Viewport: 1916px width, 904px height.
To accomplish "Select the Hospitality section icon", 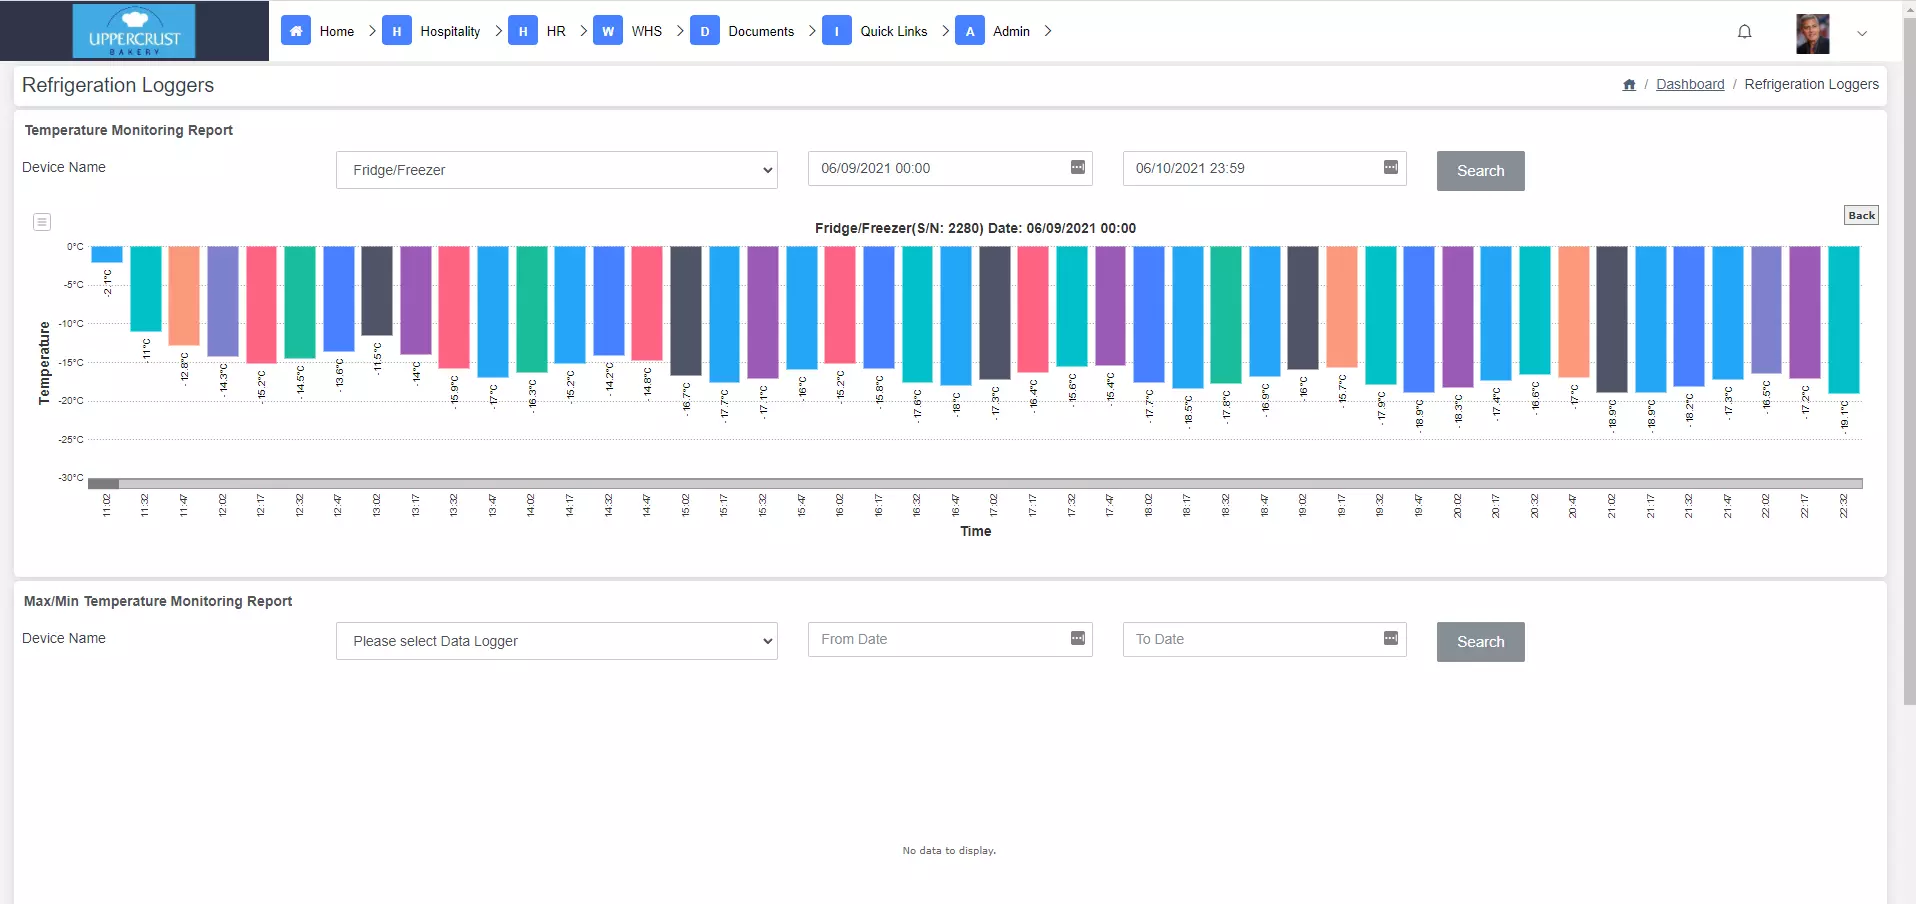I will click(x=397, y=31).
